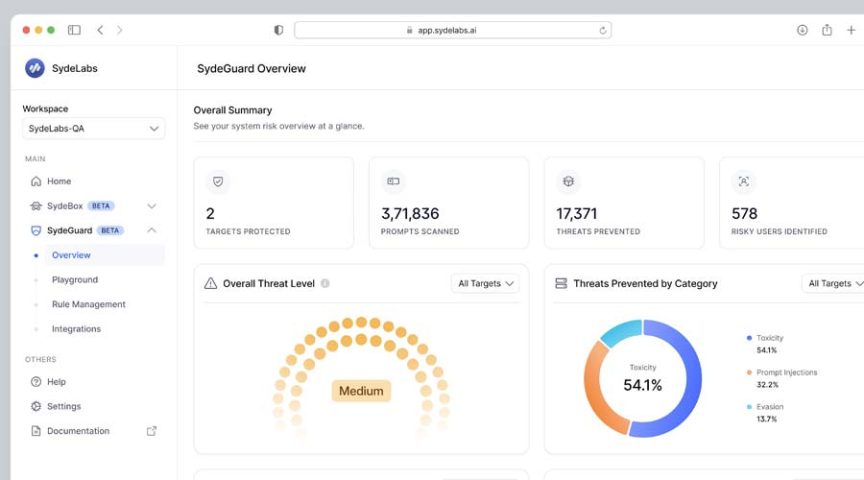The width and height of the screenshot is (864, 480).
Task: Open the Help link in the sidebar
Action: [56, 381]
